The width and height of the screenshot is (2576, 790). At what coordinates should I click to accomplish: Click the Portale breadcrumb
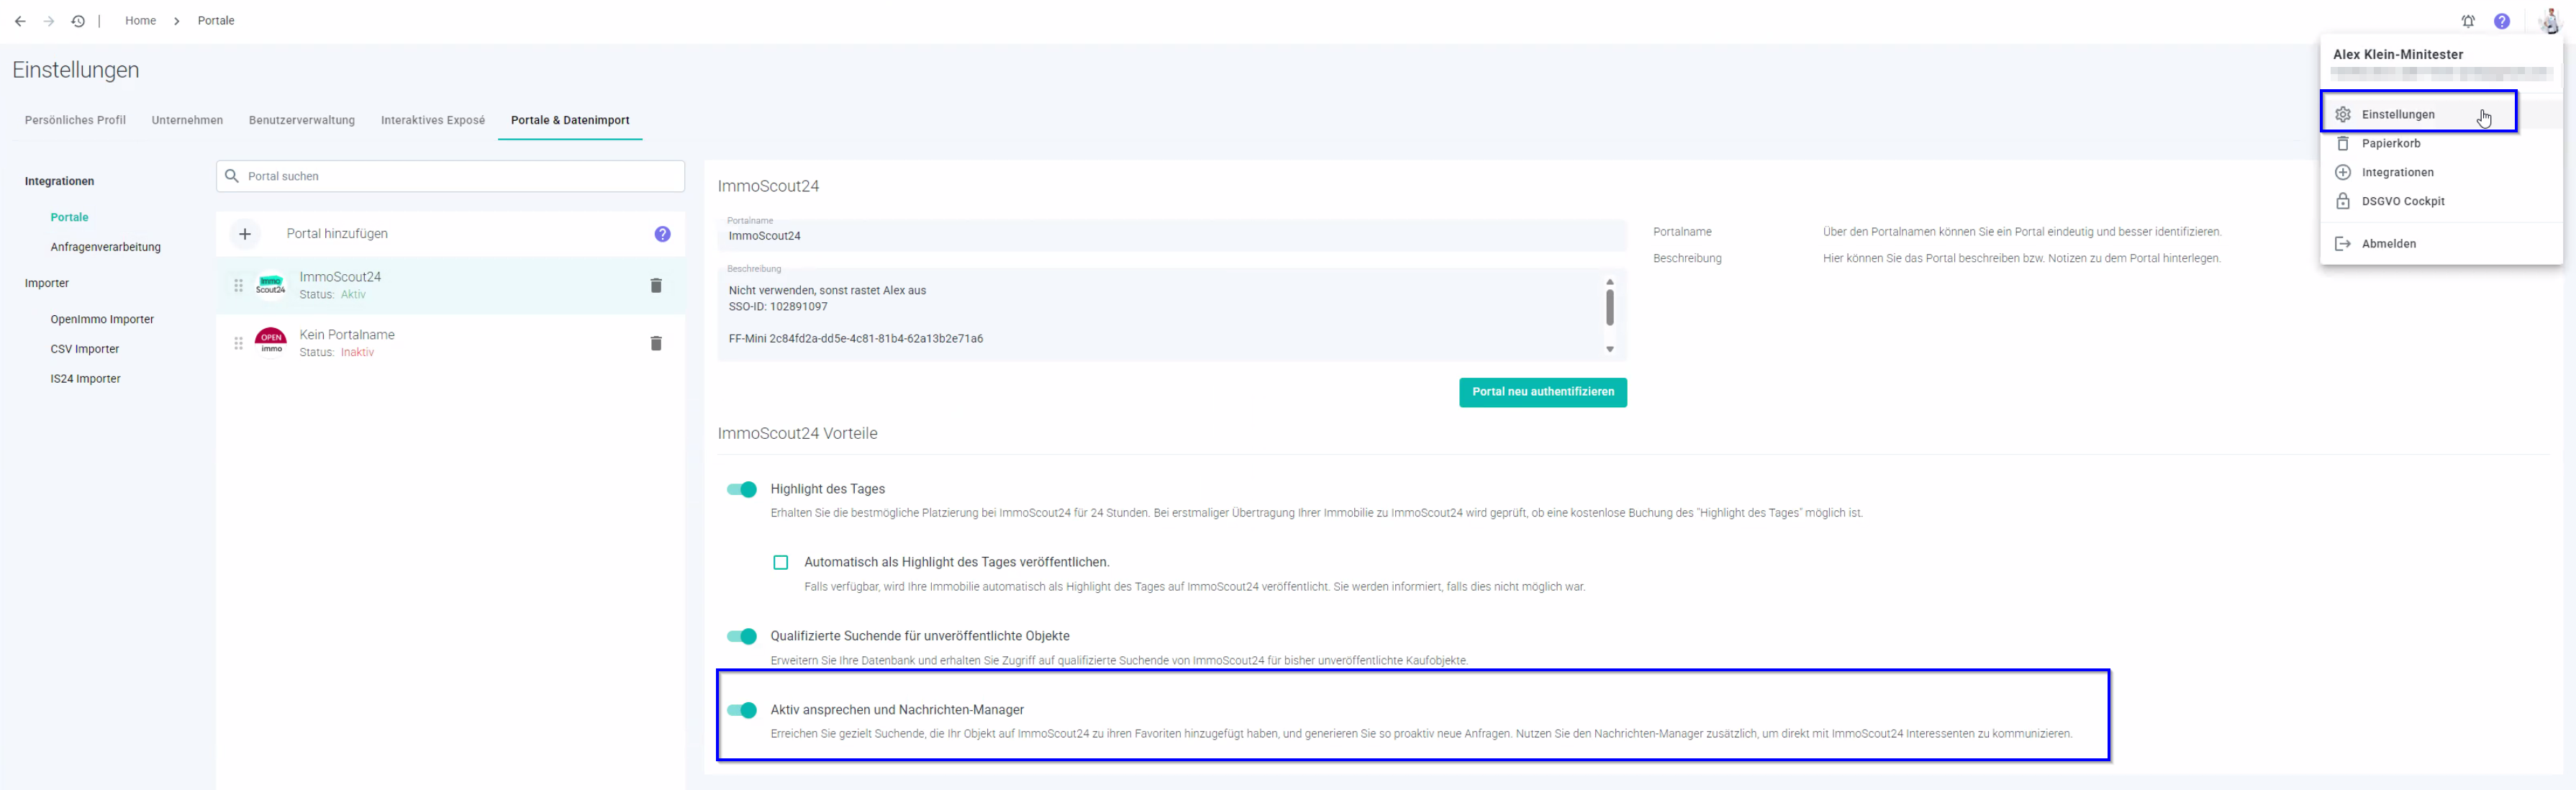click(216, 21)
